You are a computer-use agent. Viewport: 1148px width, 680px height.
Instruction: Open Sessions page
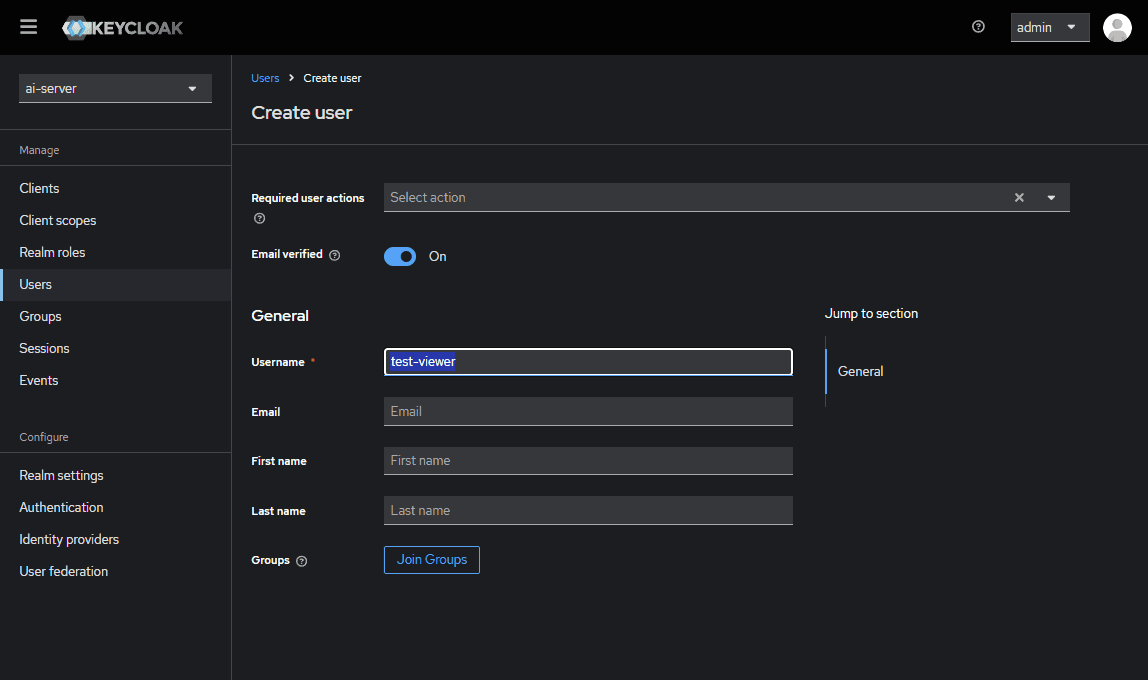pyautogui.click(x=116, y=348)
